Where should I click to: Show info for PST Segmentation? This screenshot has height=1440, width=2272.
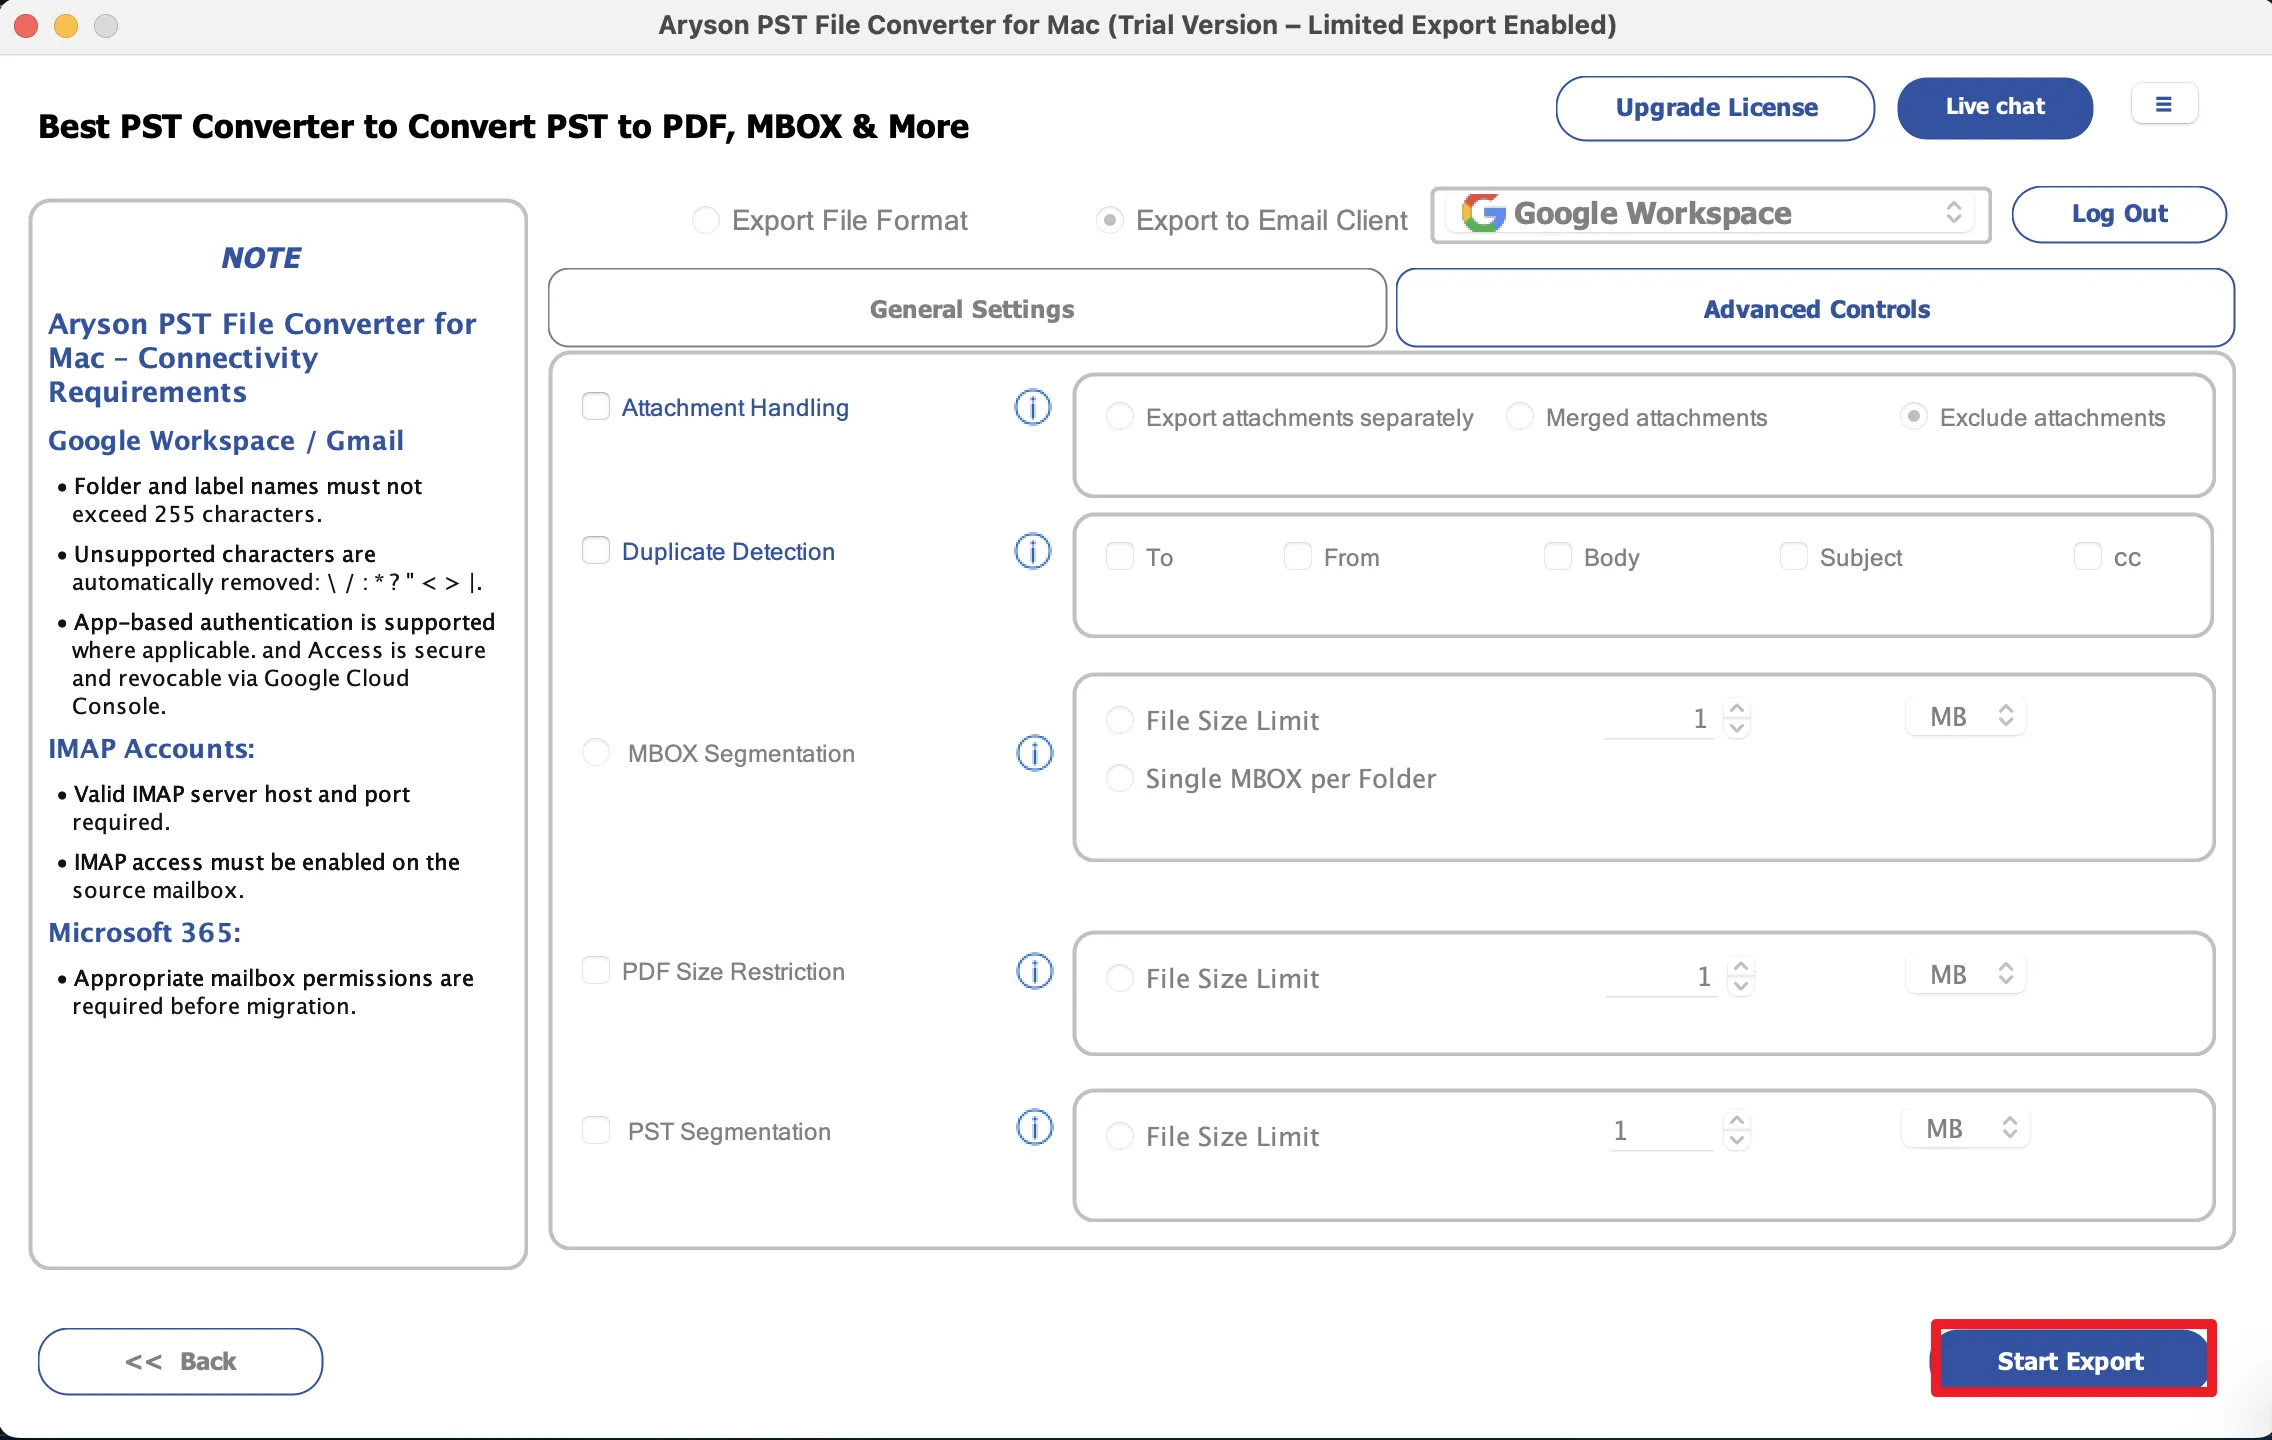(1035, 1128)
